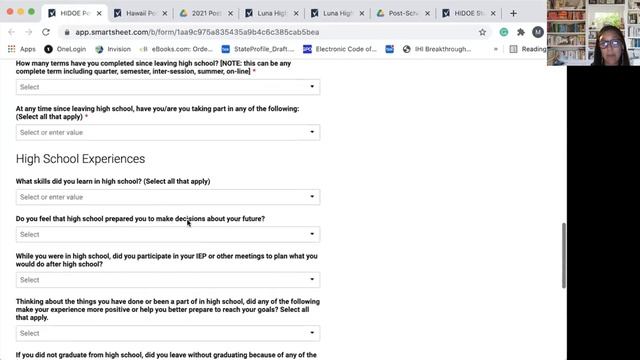Switch to the Hawaii Po tab
This screenshot has height=360, width=640.
click(x=140, y=13)
